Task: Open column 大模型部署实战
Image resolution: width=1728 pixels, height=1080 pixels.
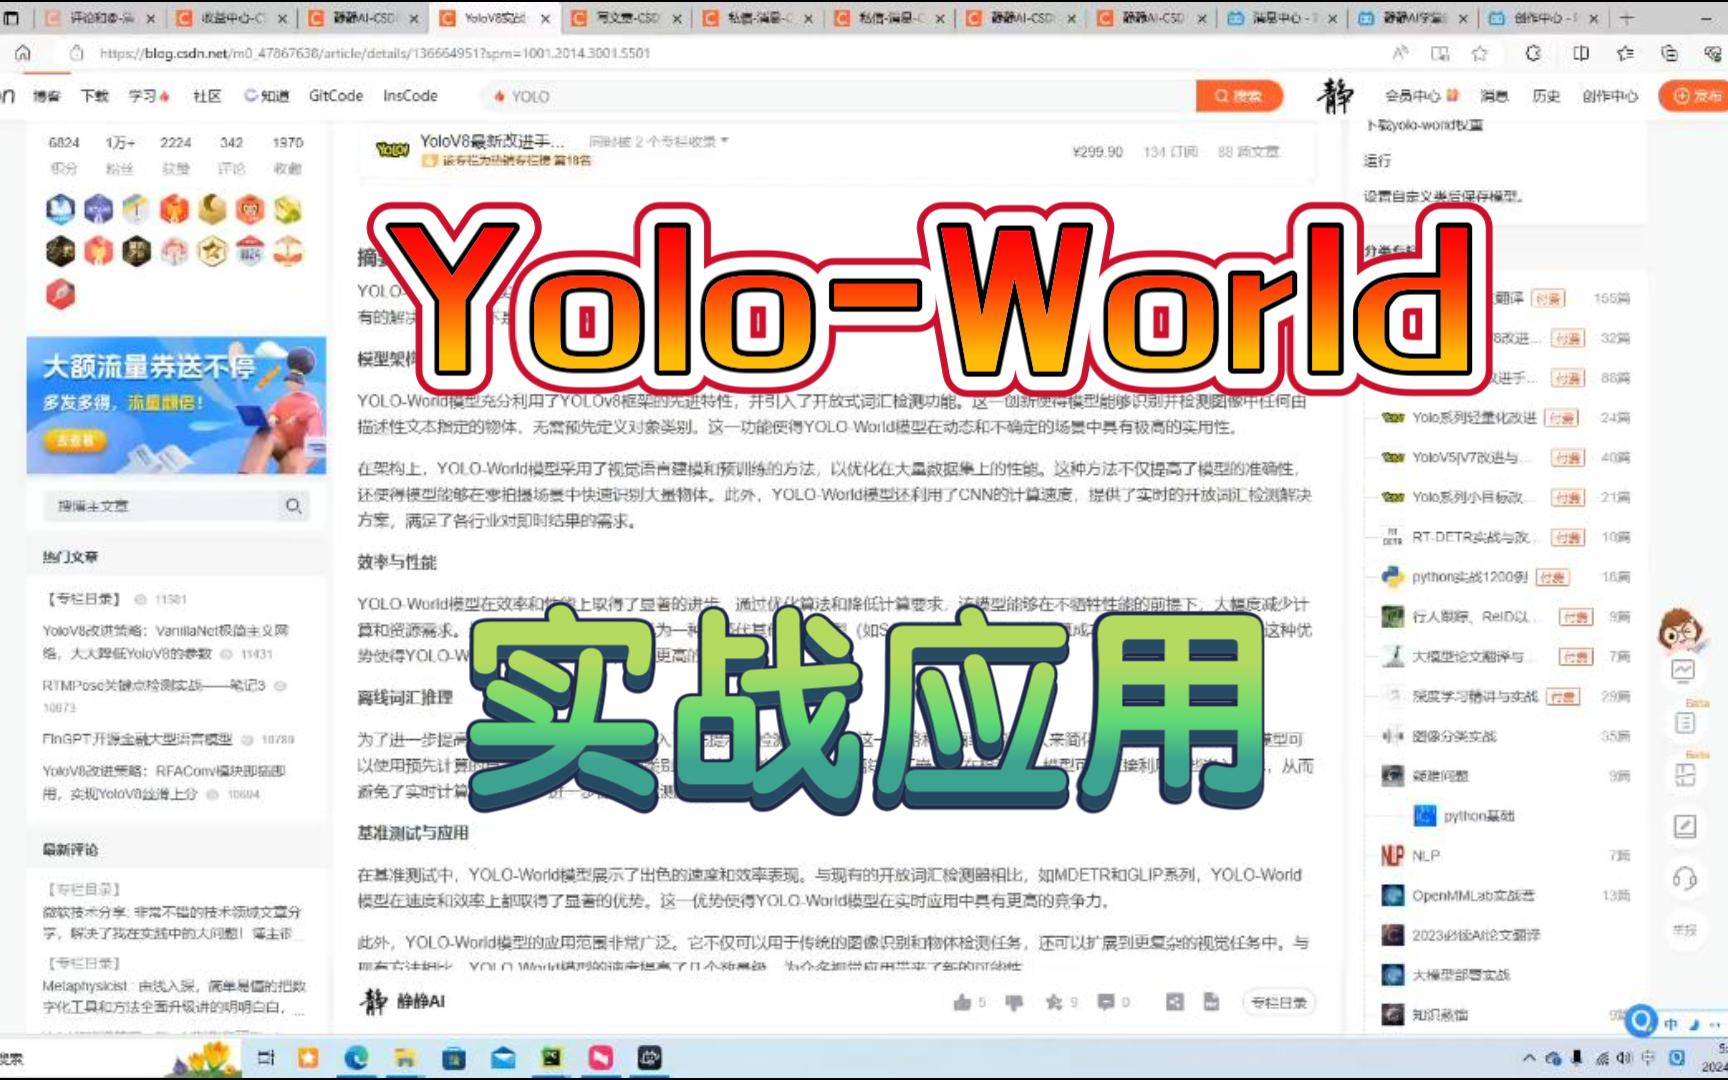Action: pos(1461,975)
